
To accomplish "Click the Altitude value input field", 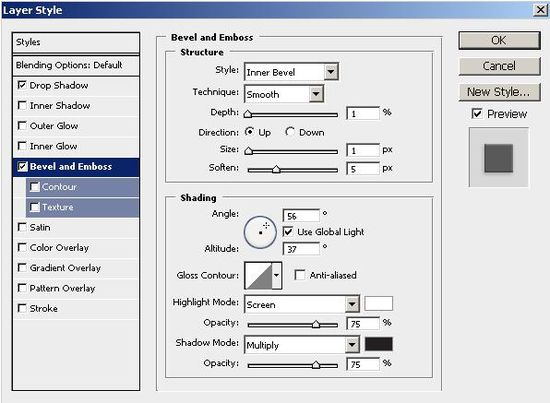I will [x=301, y=249].
